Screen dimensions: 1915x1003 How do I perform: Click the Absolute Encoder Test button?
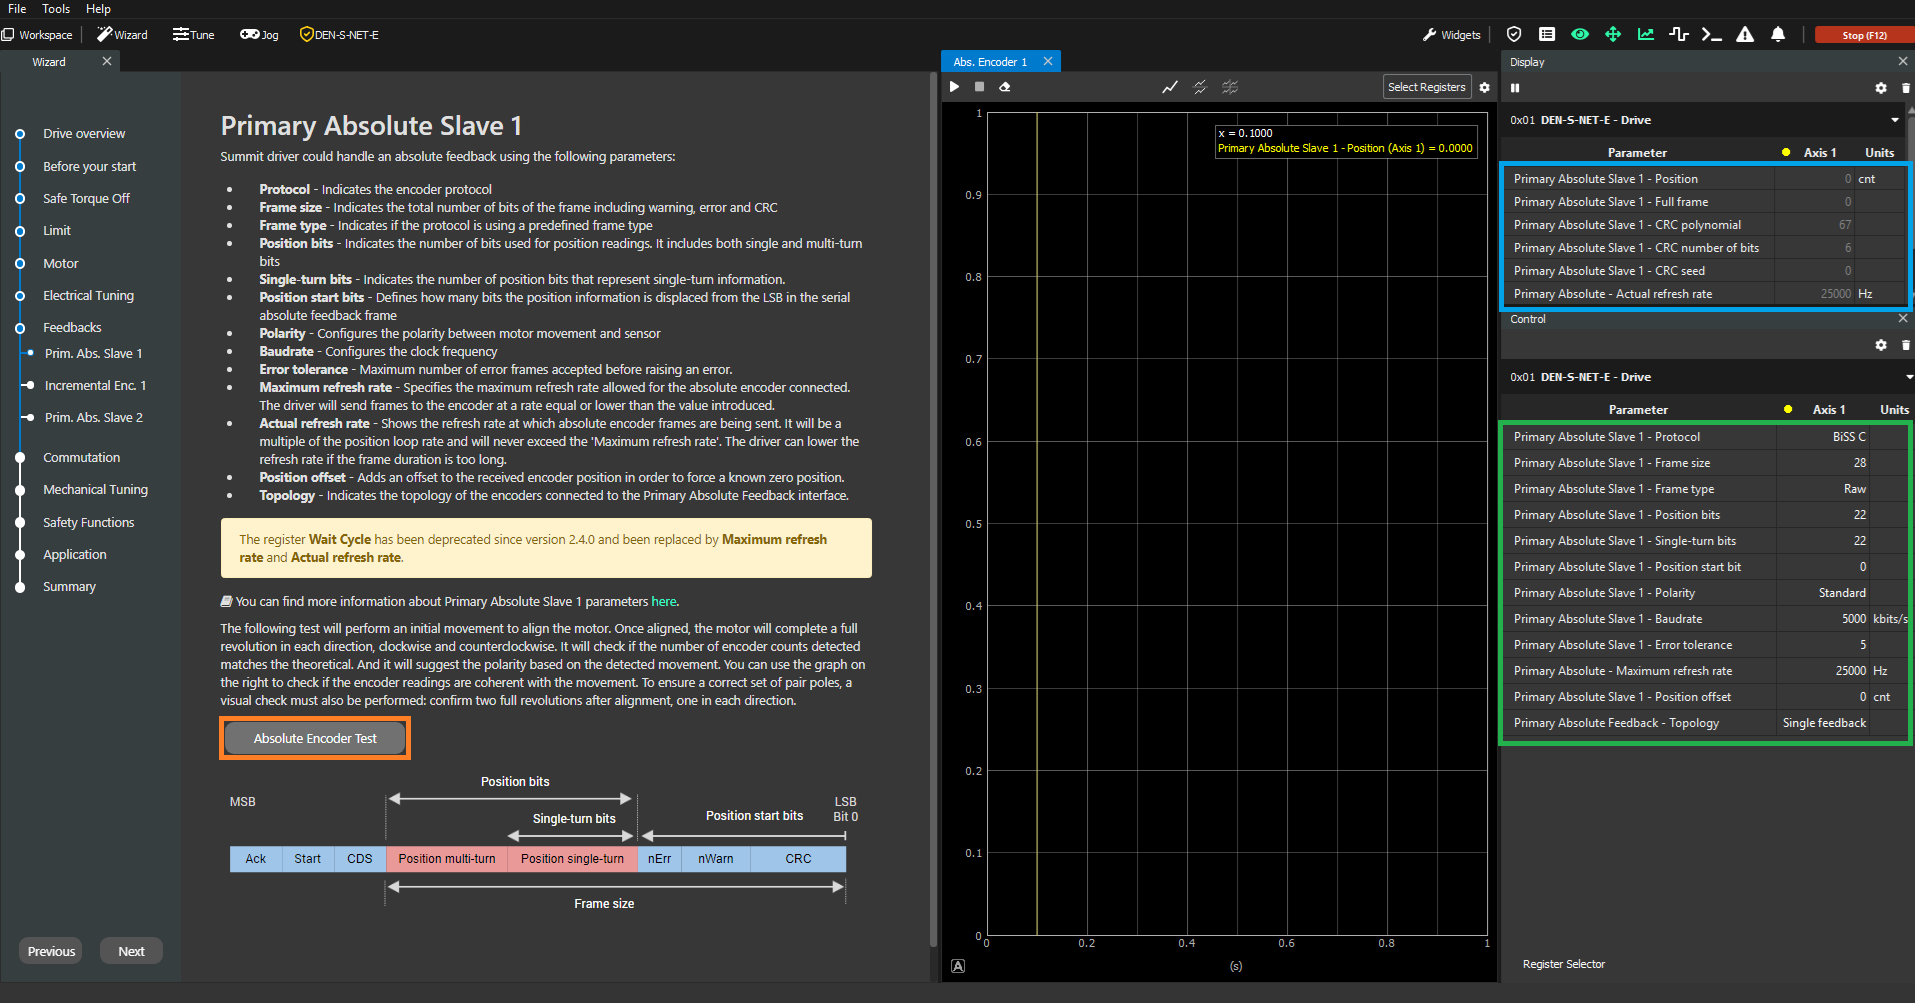point(315,738)
